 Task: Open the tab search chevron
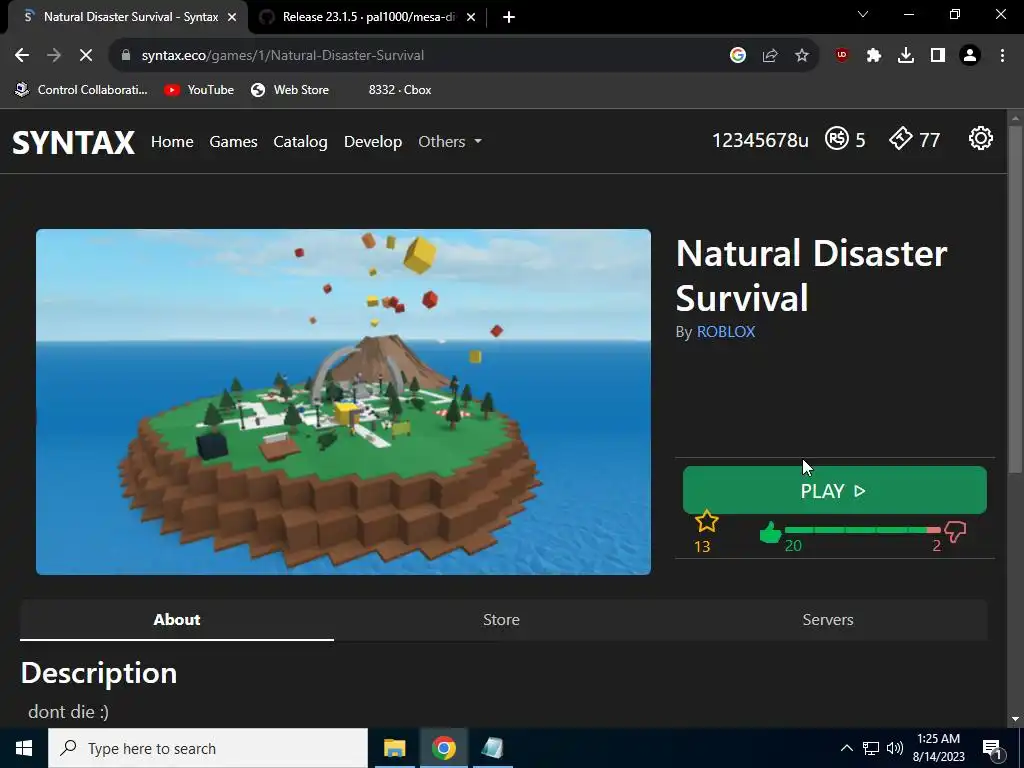(x=863, y=14)
